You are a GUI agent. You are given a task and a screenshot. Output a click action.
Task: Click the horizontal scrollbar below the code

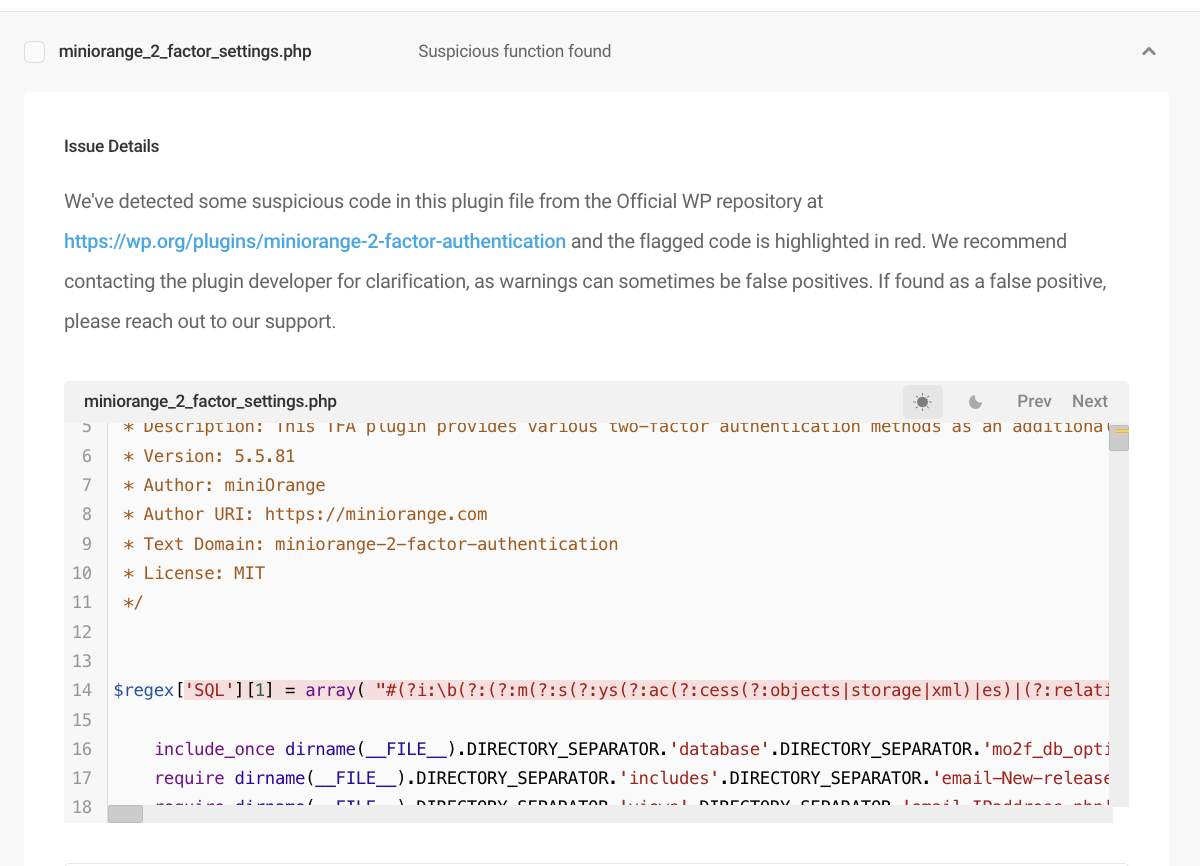pos(124,814)
